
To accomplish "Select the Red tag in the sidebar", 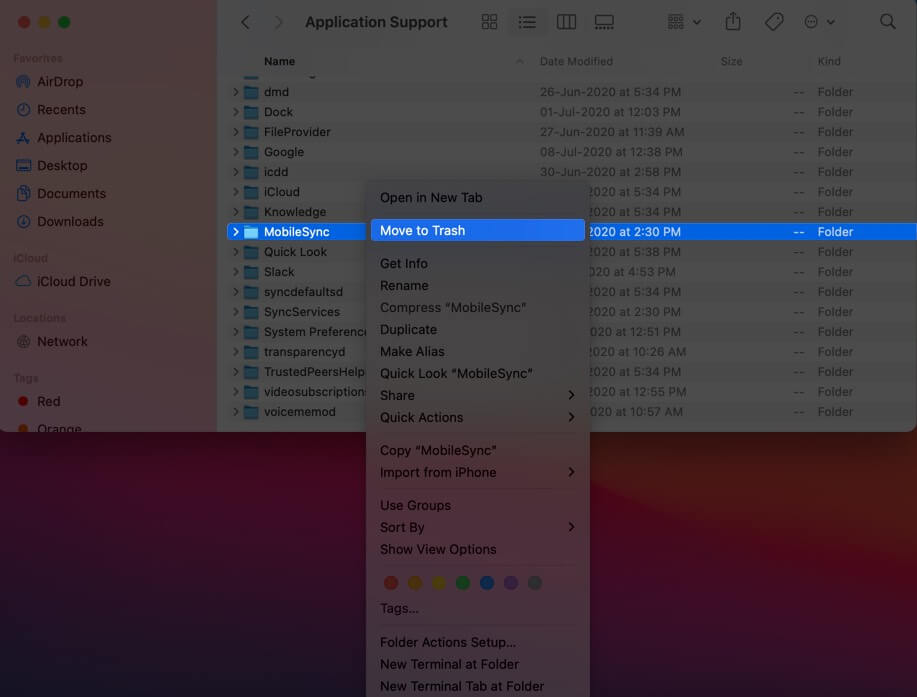I will (x=46, y=400).
